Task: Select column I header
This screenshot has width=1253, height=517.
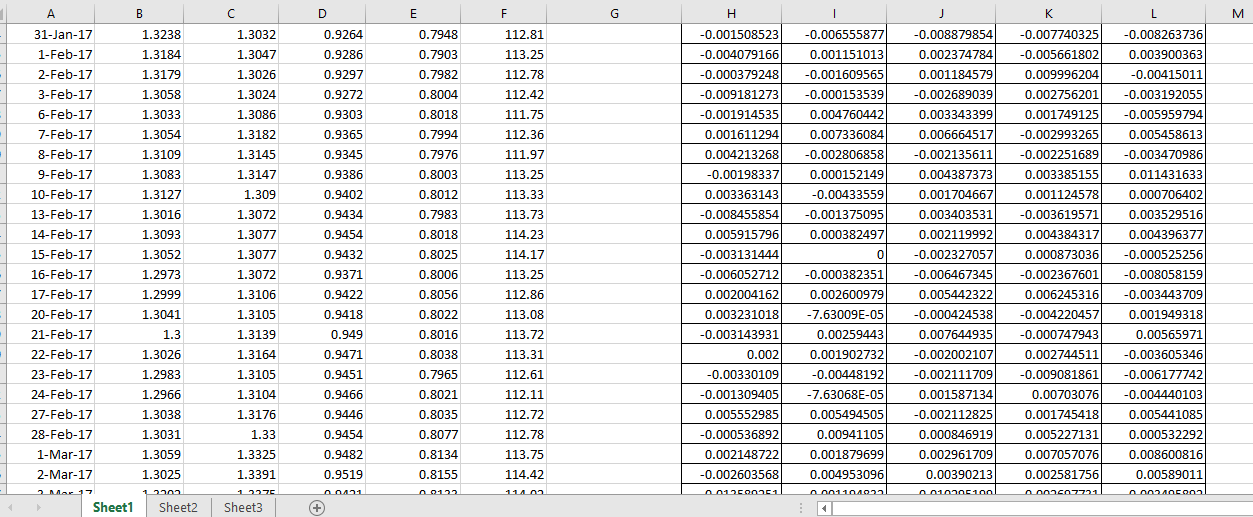Action: coord(834,12)
